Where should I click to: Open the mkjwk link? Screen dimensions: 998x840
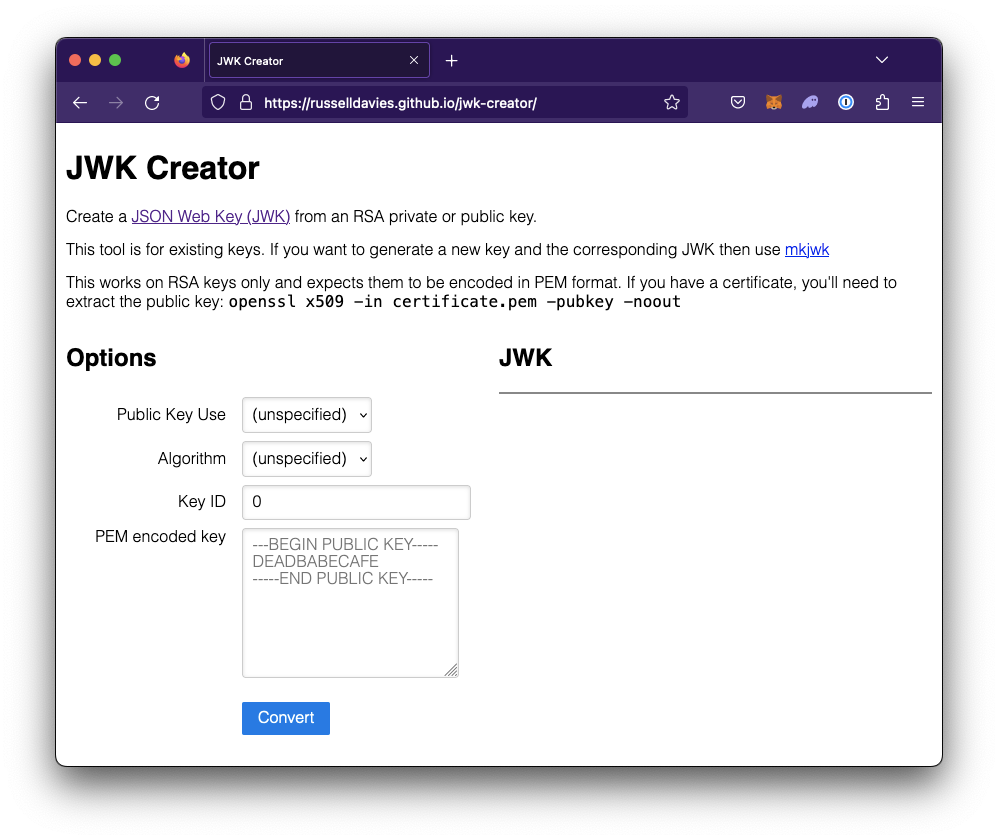(x=807, y=249)
